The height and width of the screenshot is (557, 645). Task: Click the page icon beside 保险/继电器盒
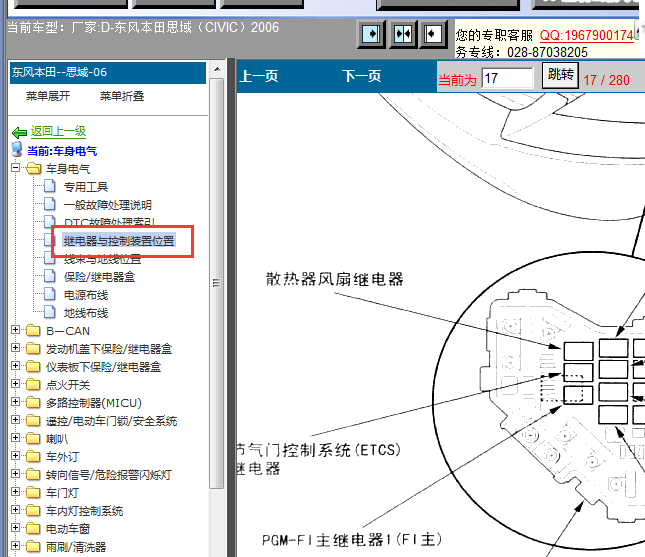pyautogui.click(x=50, y=276)
